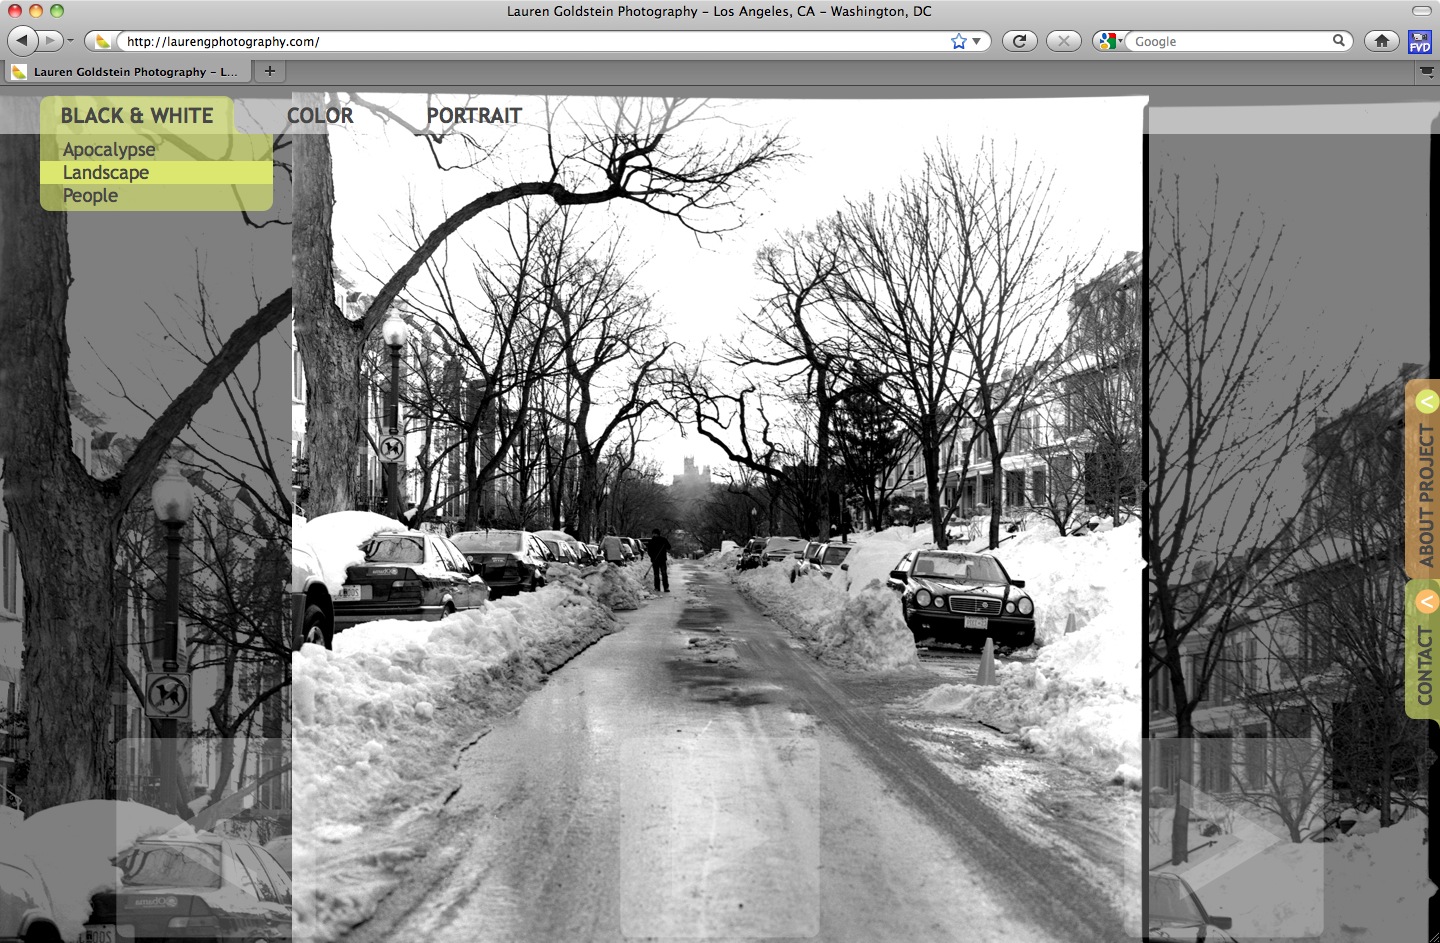Click the URL address bar field
Image resolution: width=1440 pixels, height=943 pixels.
coord(530,41)
